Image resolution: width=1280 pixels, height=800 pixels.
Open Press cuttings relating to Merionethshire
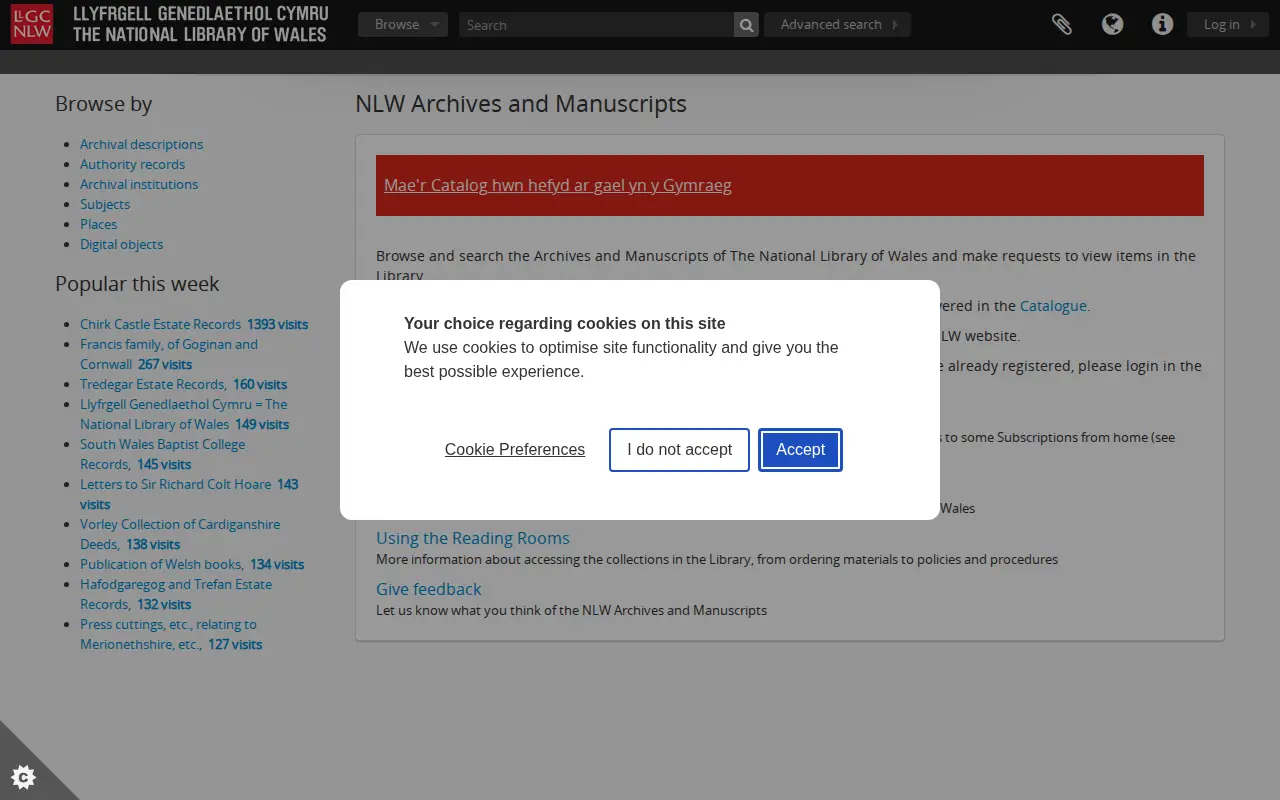171,634
